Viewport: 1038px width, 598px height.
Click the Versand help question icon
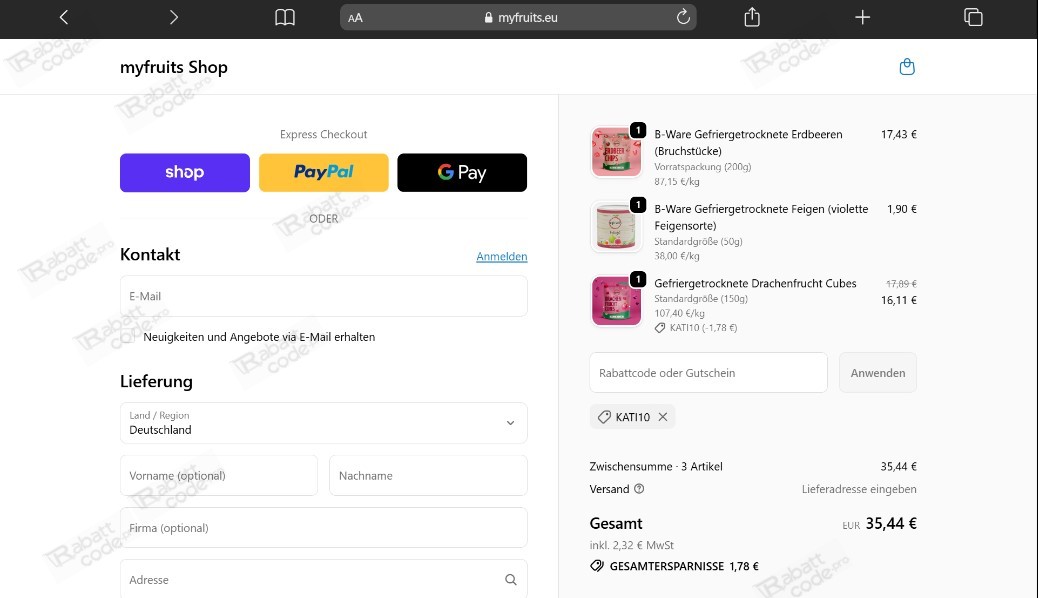pyautogui.click(x=639, y=489)
